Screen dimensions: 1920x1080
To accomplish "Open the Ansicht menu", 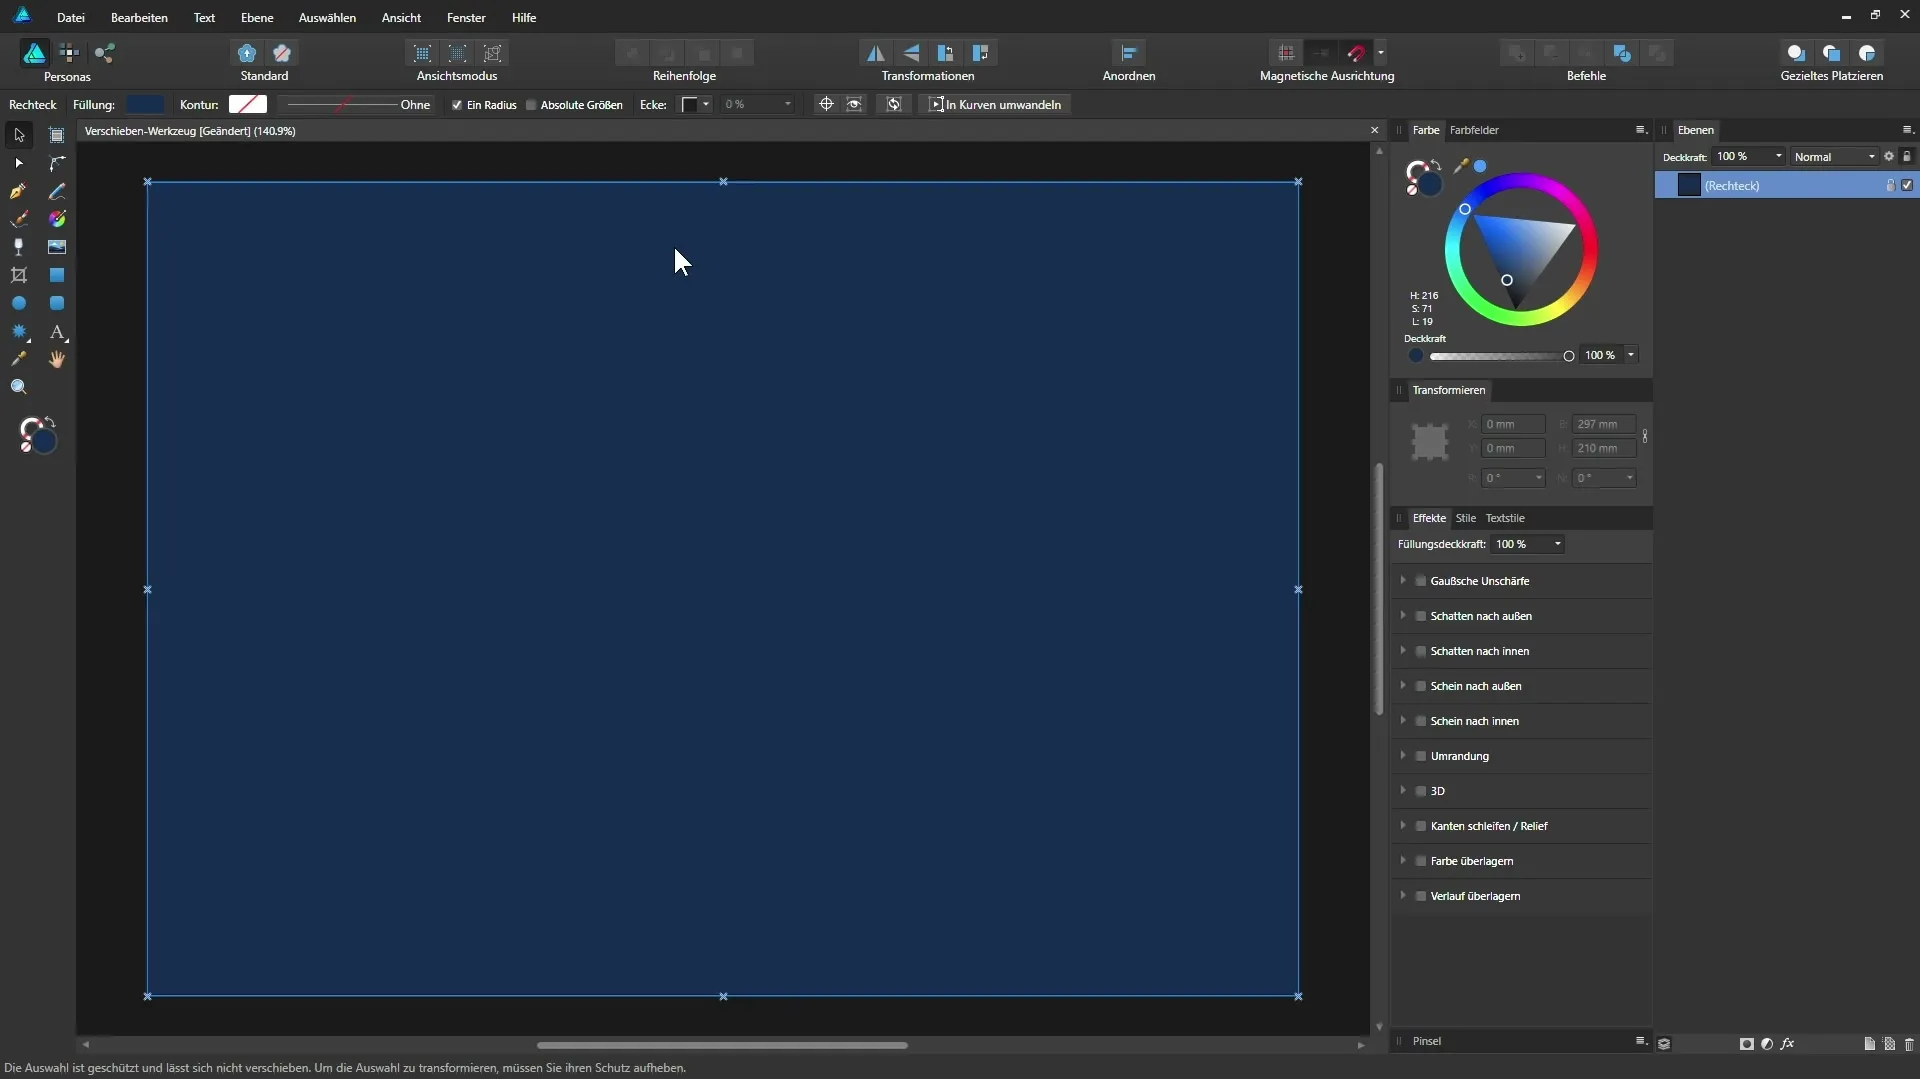I will coord(401,18).
